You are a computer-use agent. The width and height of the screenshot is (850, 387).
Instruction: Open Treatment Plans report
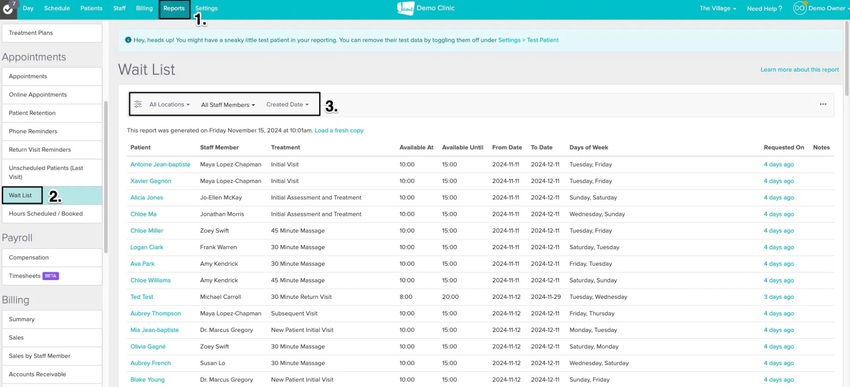coord(51,33)
